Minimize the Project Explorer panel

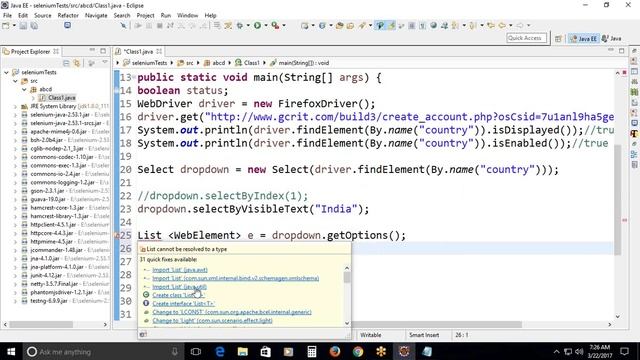pyautogui.click(x=92, y=51)
